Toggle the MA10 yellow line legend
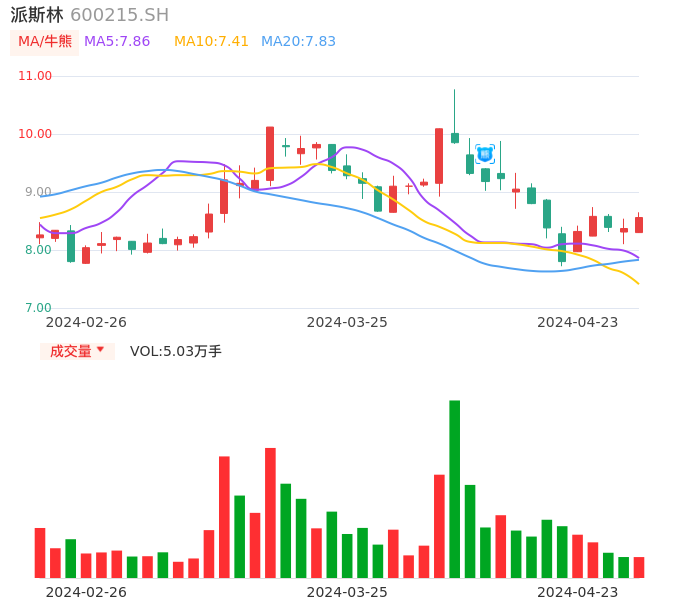The image size is (686, 606). [211, 42]
